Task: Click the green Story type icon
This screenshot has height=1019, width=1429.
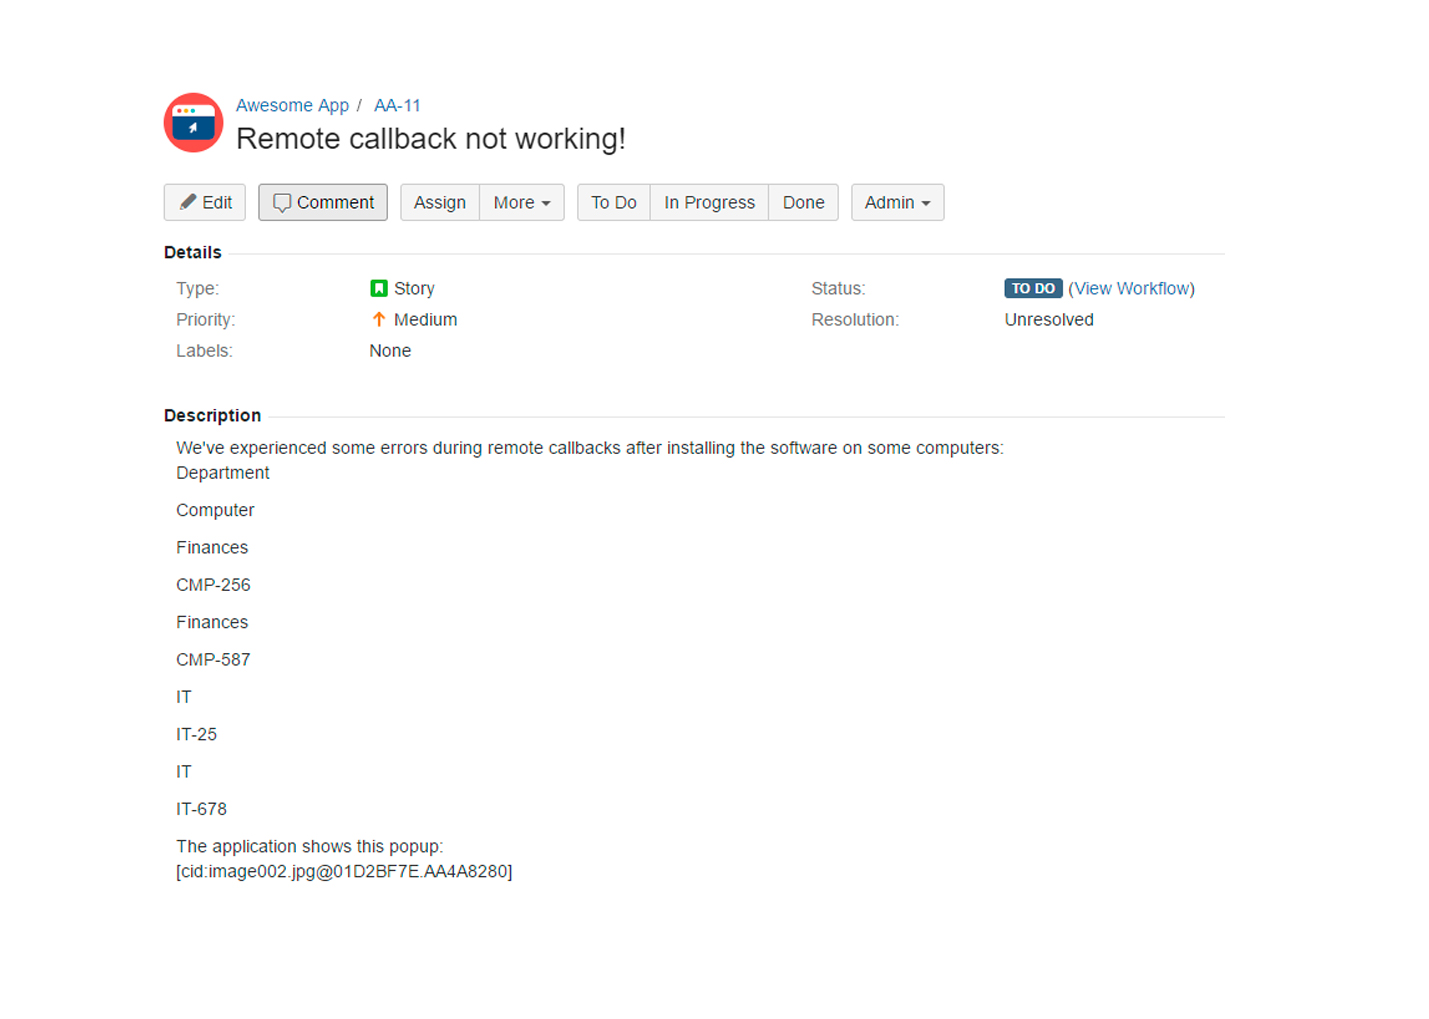Action: click(378, 289)
